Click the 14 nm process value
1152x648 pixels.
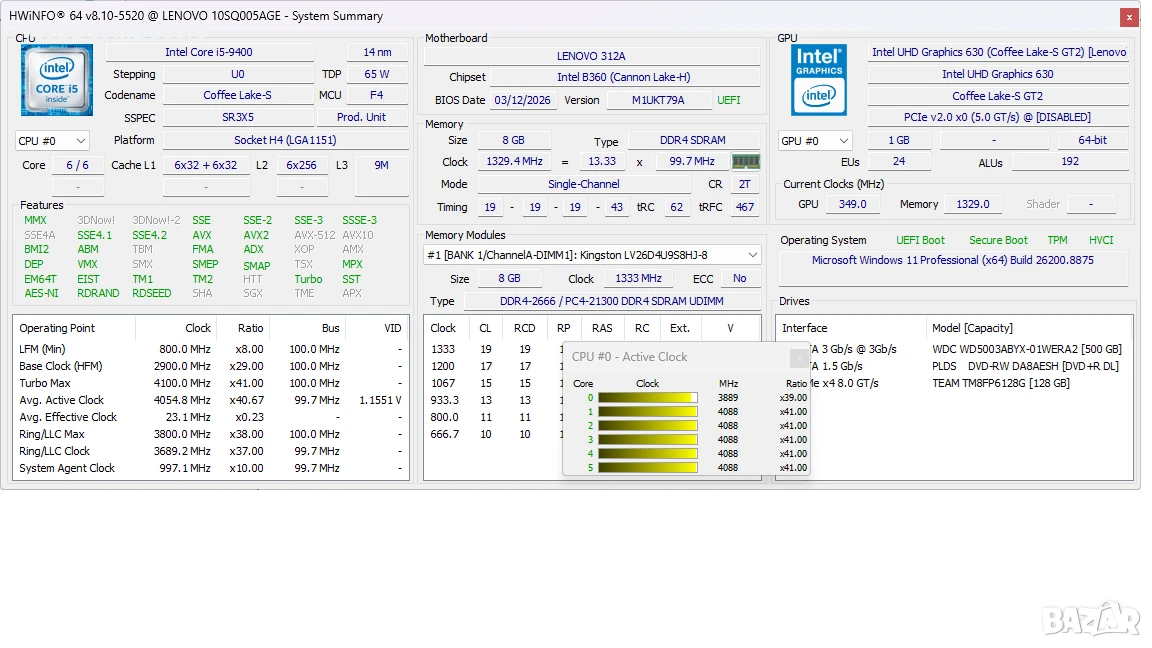pos(377,52)
